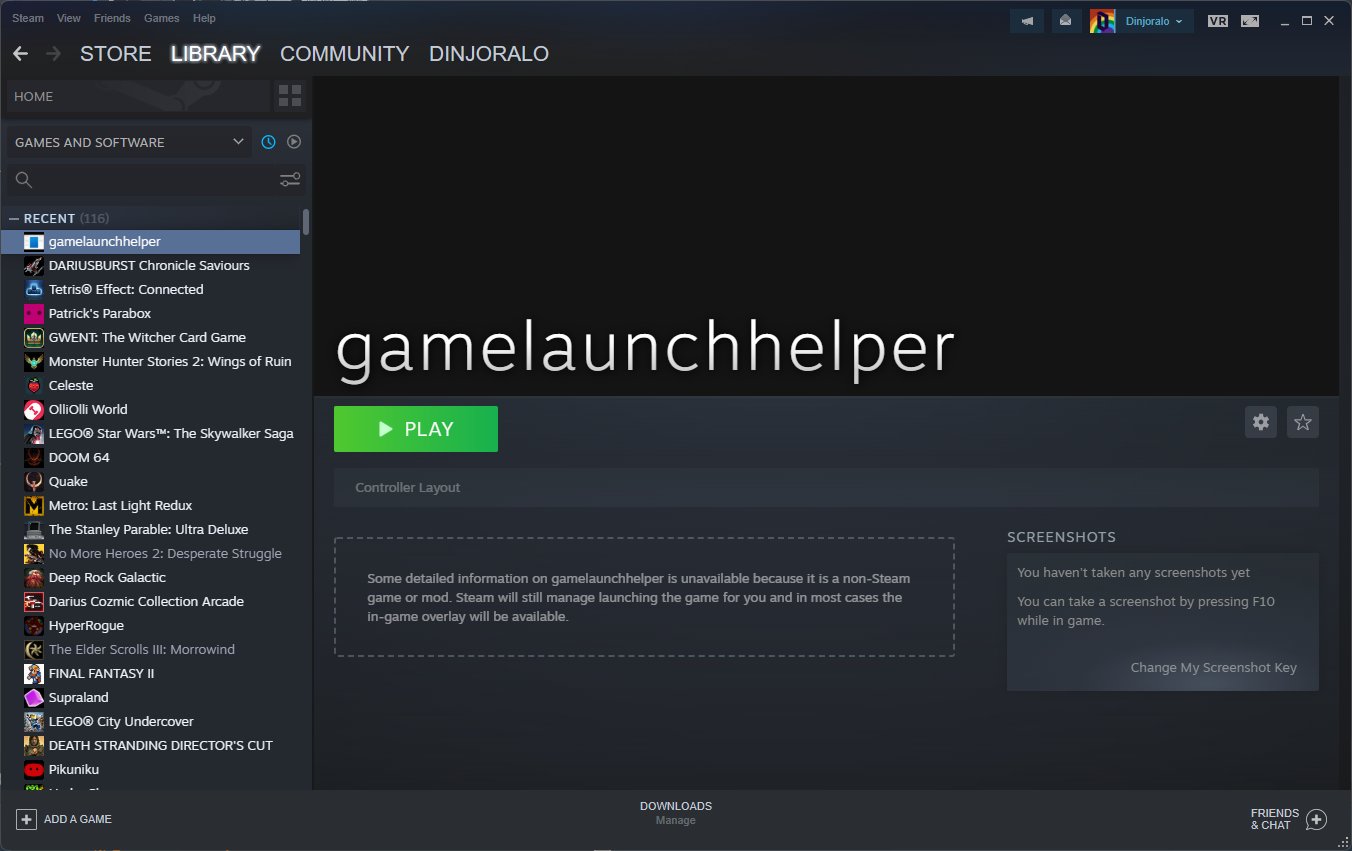This screenshot has width=1352, height=851.
Task: Open Controller Layout
Action: (826, 488)
